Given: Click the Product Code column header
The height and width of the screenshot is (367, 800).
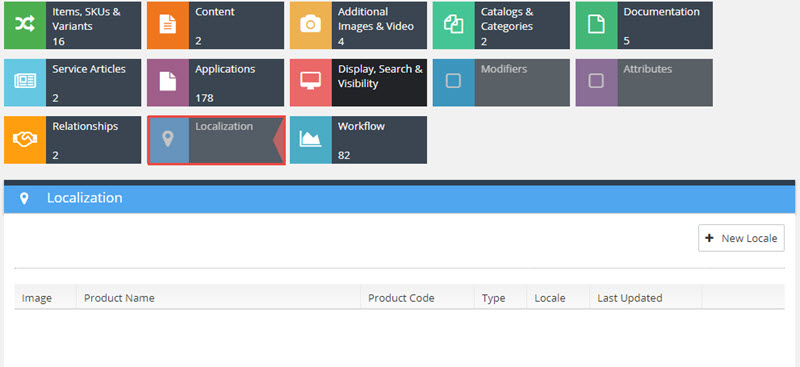Looking at the screenshot, I should click(401, 298).
